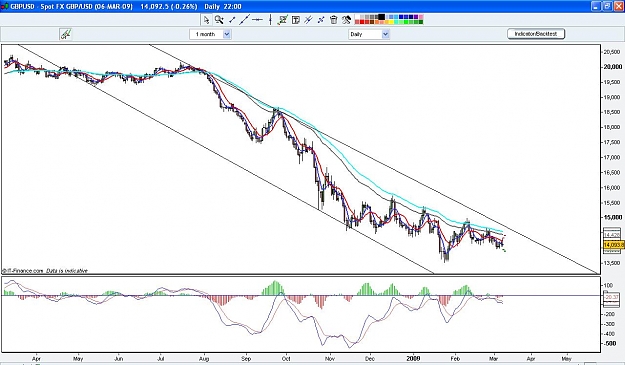Pick the dark green color swatch
The image size is (625, 365).
point(421,22)
